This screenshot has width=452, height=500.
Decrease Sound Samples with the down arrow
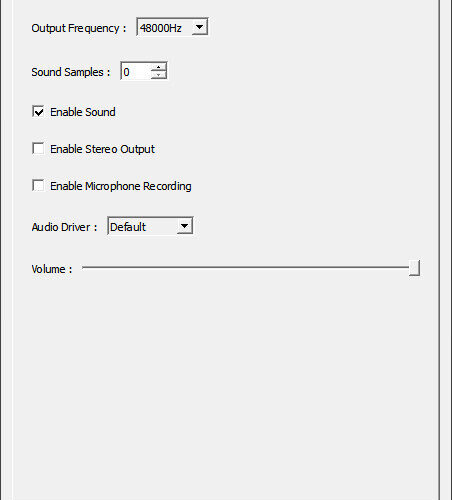click(158, 75)
